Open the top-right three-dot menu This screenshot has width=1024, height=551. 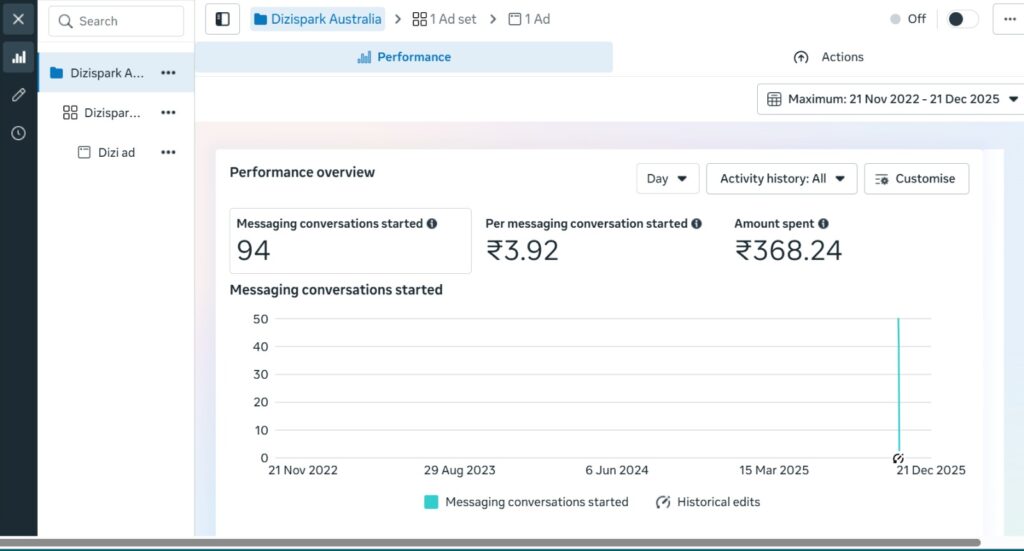click(x=1007, y=19)
